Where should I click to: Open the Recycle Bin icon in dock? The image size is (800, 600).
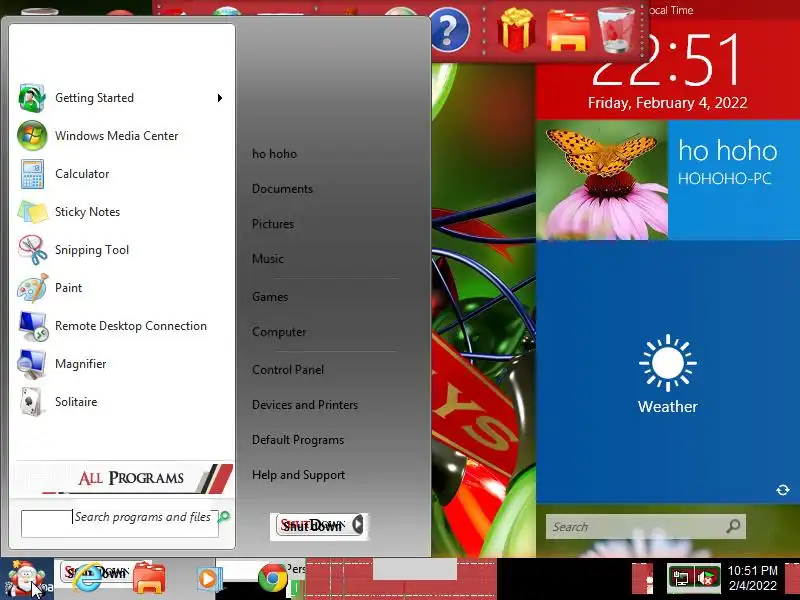pos(616,30)
